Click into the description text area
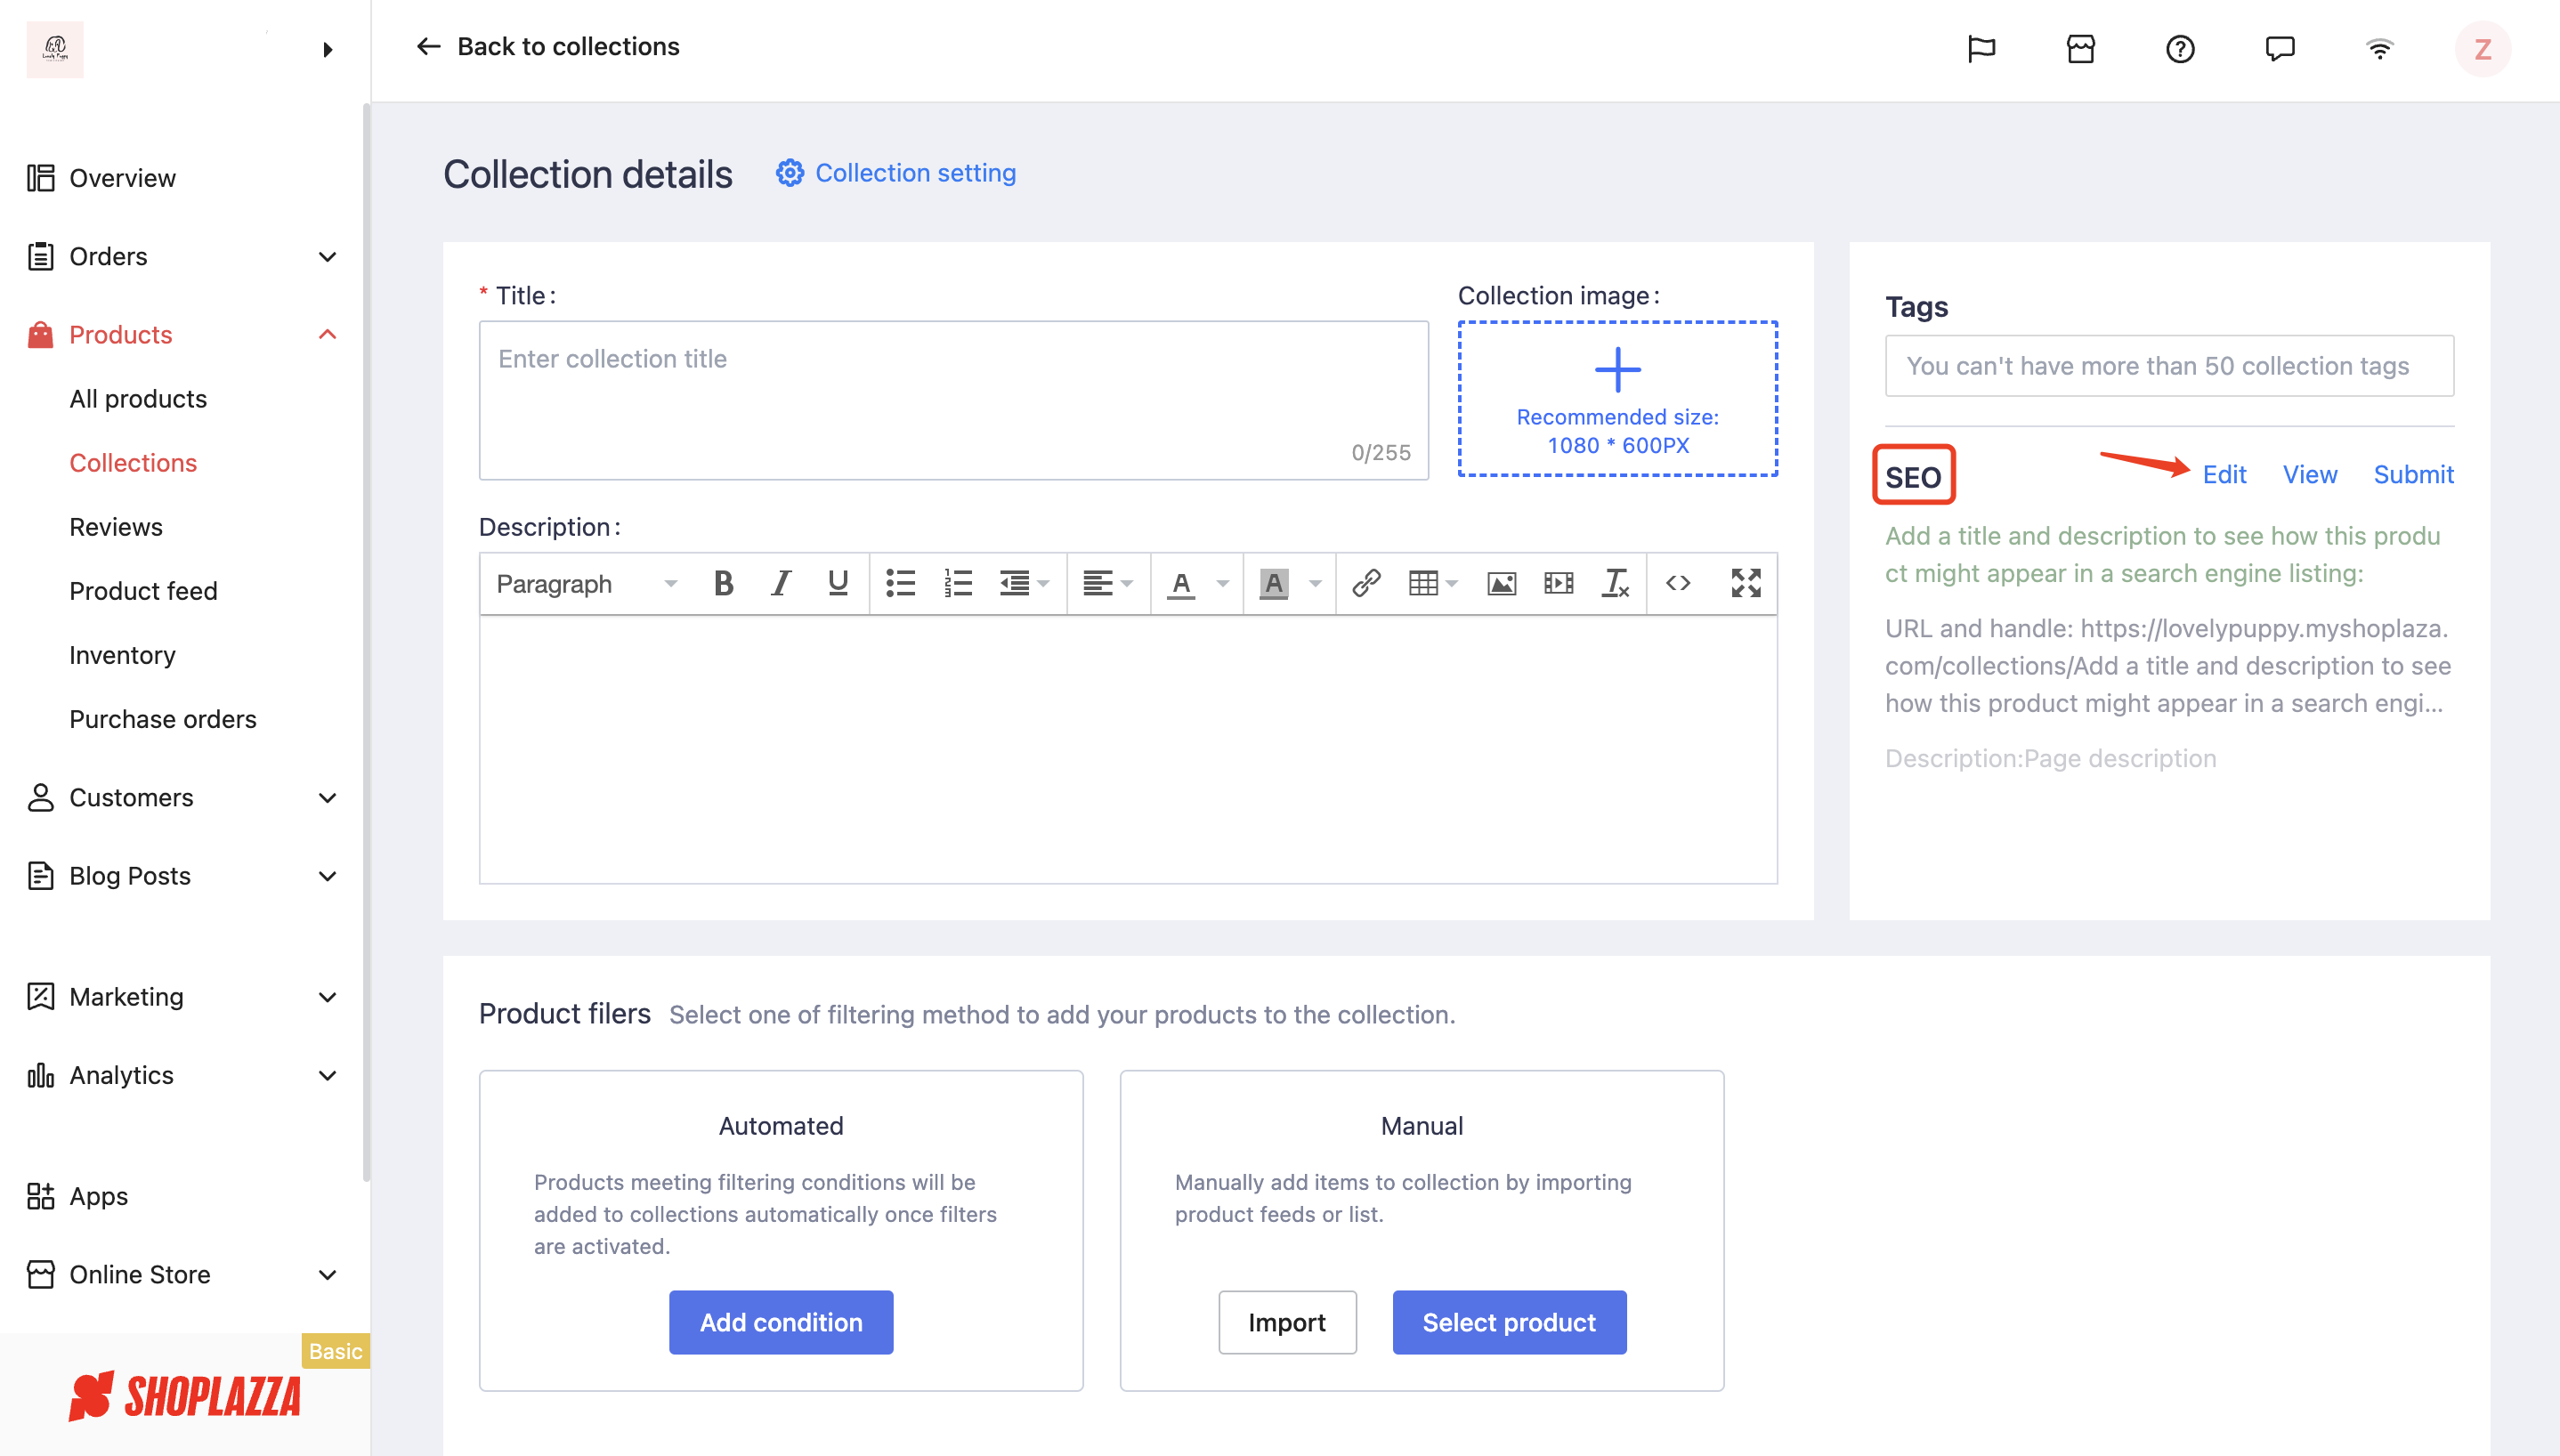The width and height of the screenshot is (2560, 1456). 1128,749
